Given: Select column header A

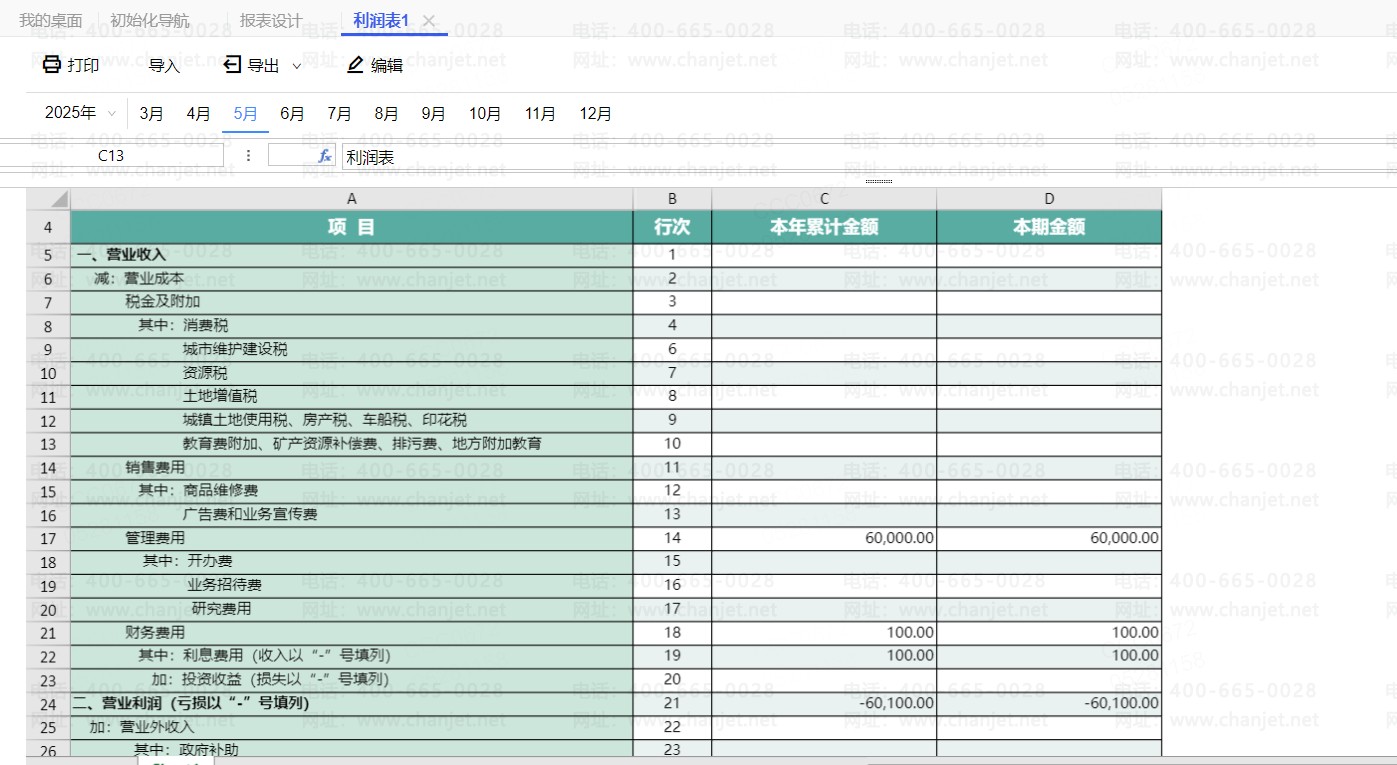Looking at the screenshot, I should [x=352, y=199].
